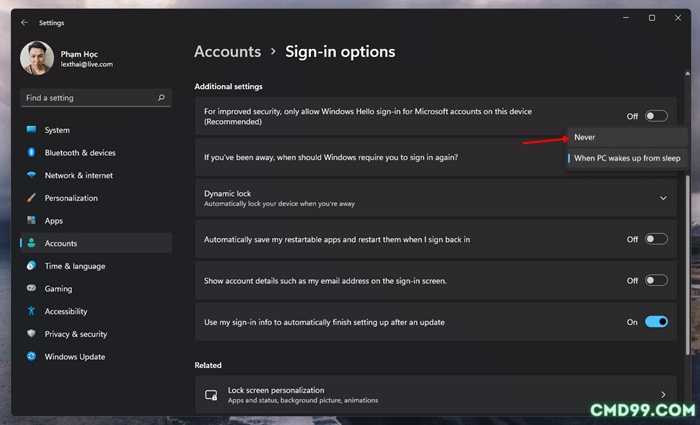Close the Settings window
Screen dimensions: 700x425
click(678, 18)
